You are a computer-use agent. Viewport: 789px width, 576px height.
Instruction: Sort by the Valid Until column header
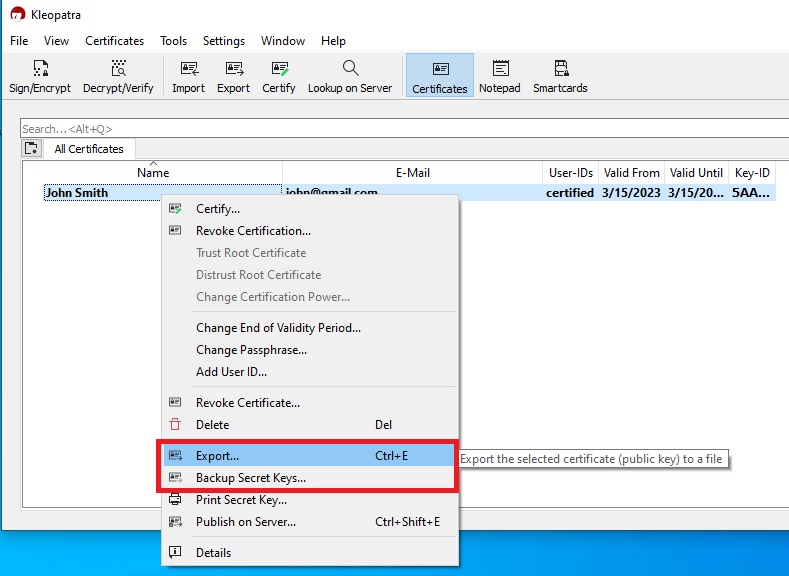696,173
